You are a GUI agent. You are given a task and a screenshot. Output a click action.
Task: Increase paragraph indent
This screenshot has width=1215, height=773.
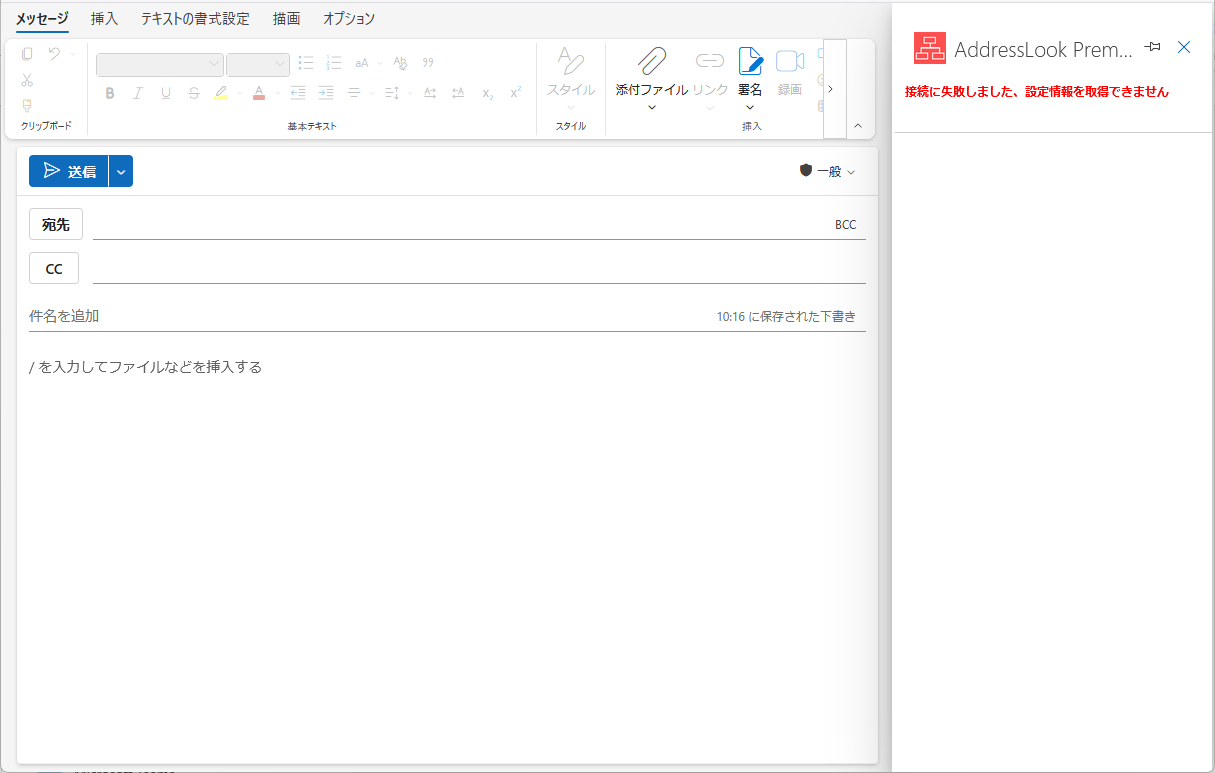(x=325, y=93)
